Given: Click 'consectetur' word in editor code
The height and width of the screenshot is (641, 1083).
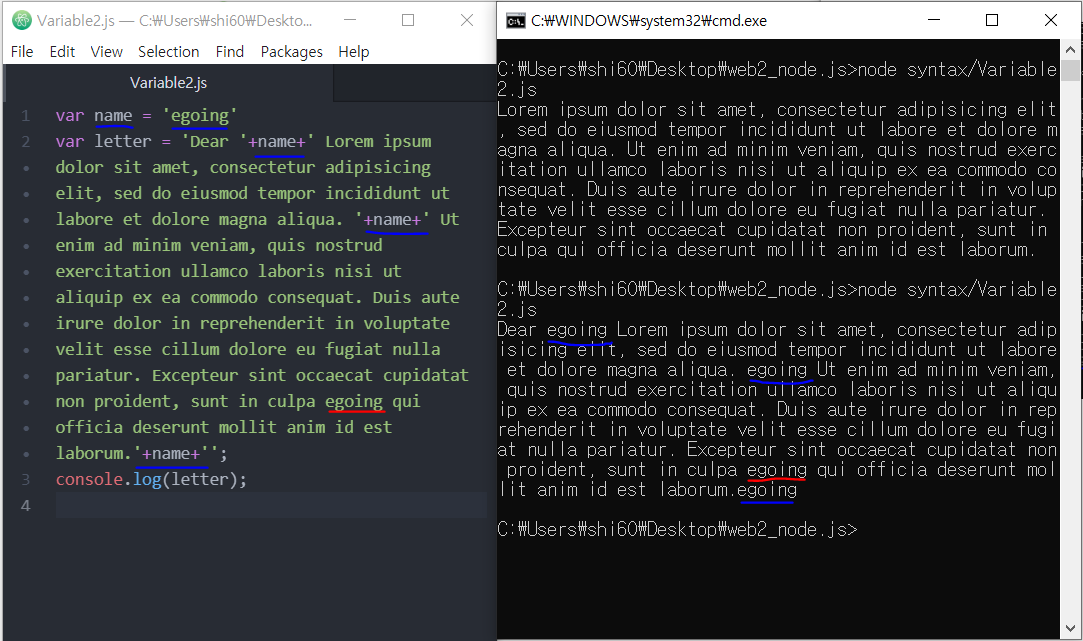Looking at the screenshot, I should click(x=262, y=167).
